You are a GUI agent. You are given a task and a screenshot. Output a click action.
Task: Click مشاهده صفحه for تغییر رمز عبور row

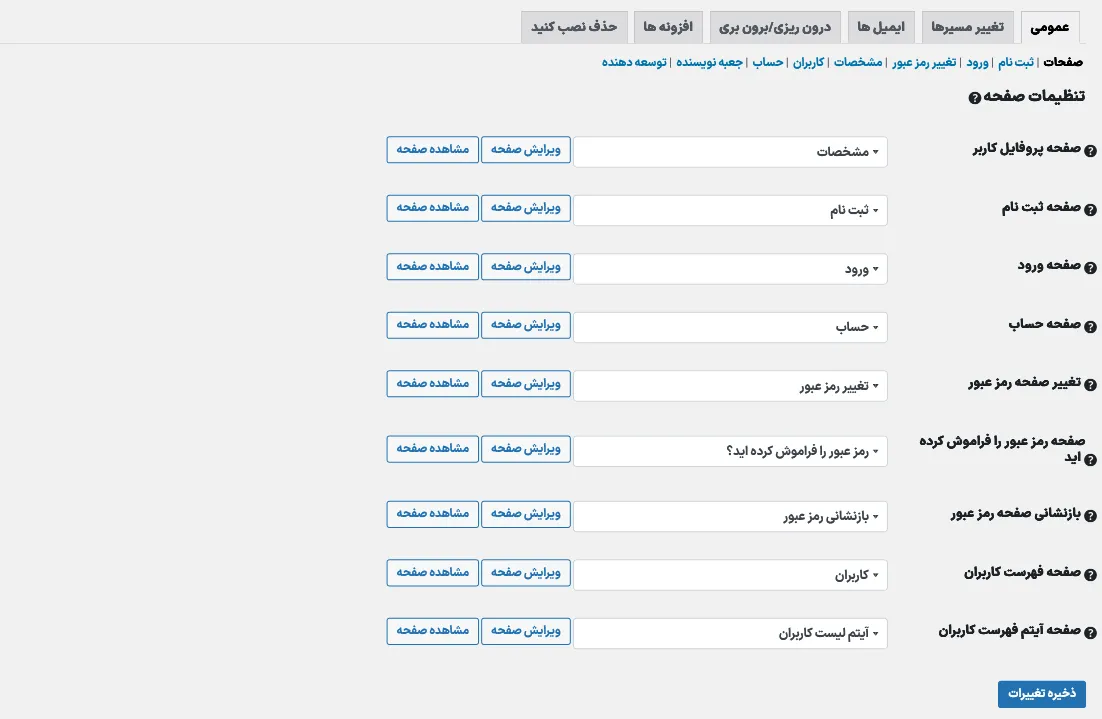(x=432, y=384)
